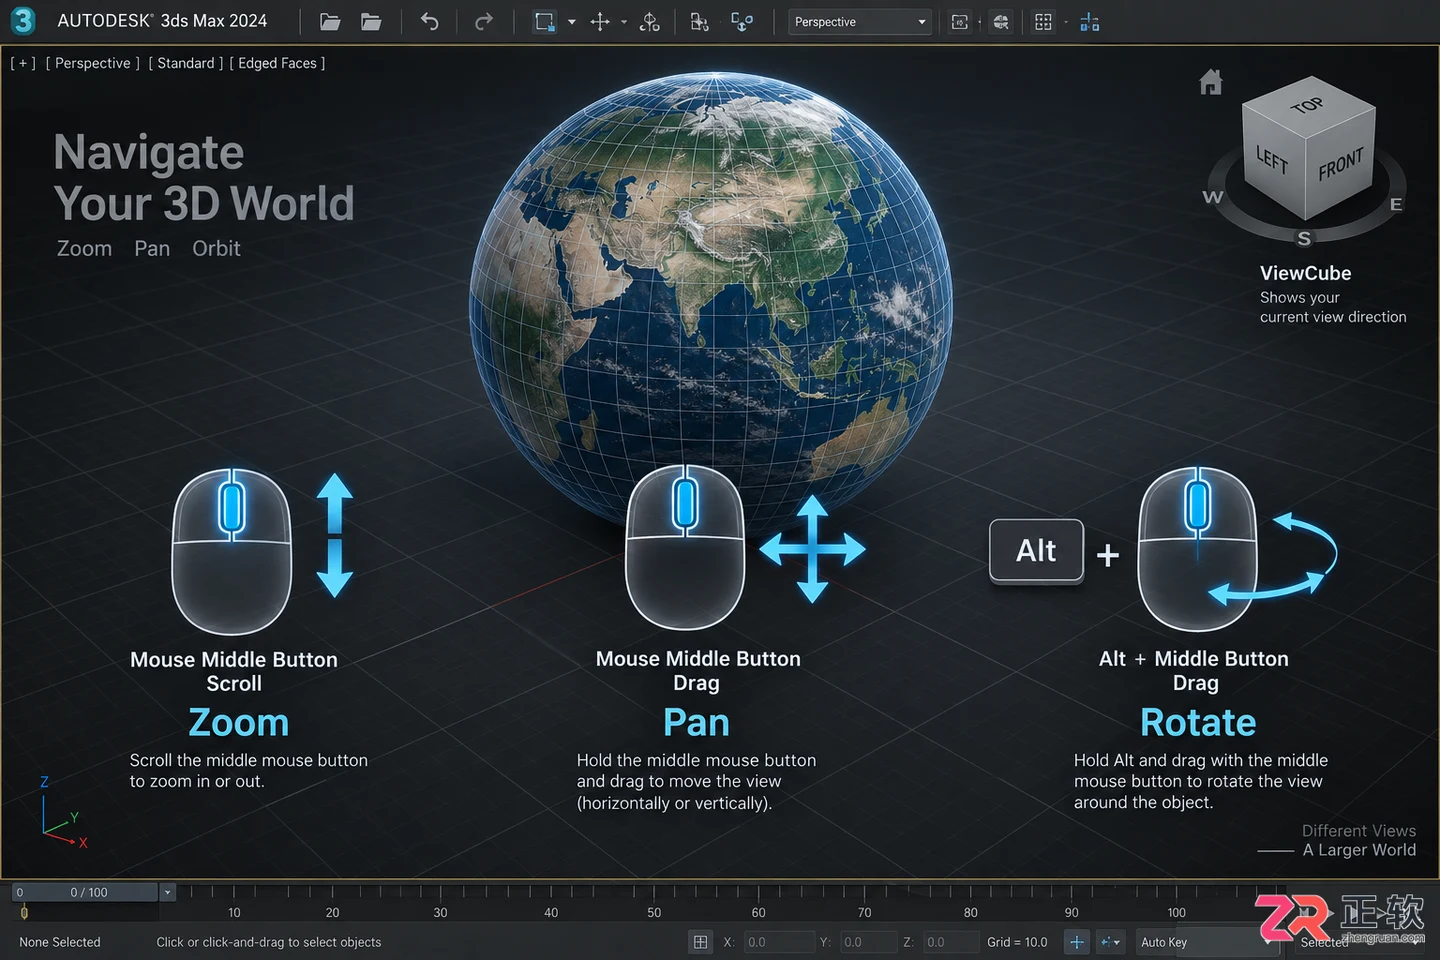The height and width of the screenshot is (960, 1440).
Task: Click the link tool icon left of the Perspective dropdown
Action: coord(742,22)
